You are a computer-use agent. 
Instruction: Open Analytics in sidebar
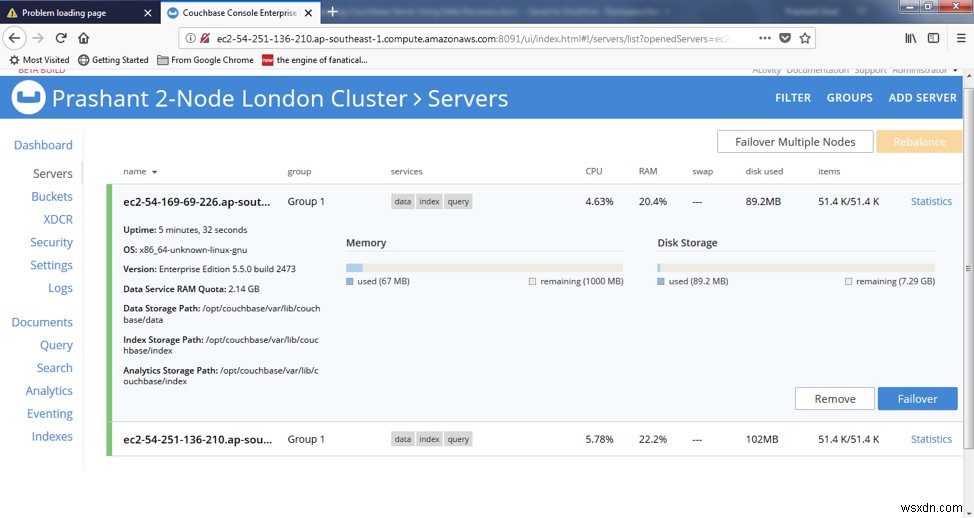[x=49, y=391]
